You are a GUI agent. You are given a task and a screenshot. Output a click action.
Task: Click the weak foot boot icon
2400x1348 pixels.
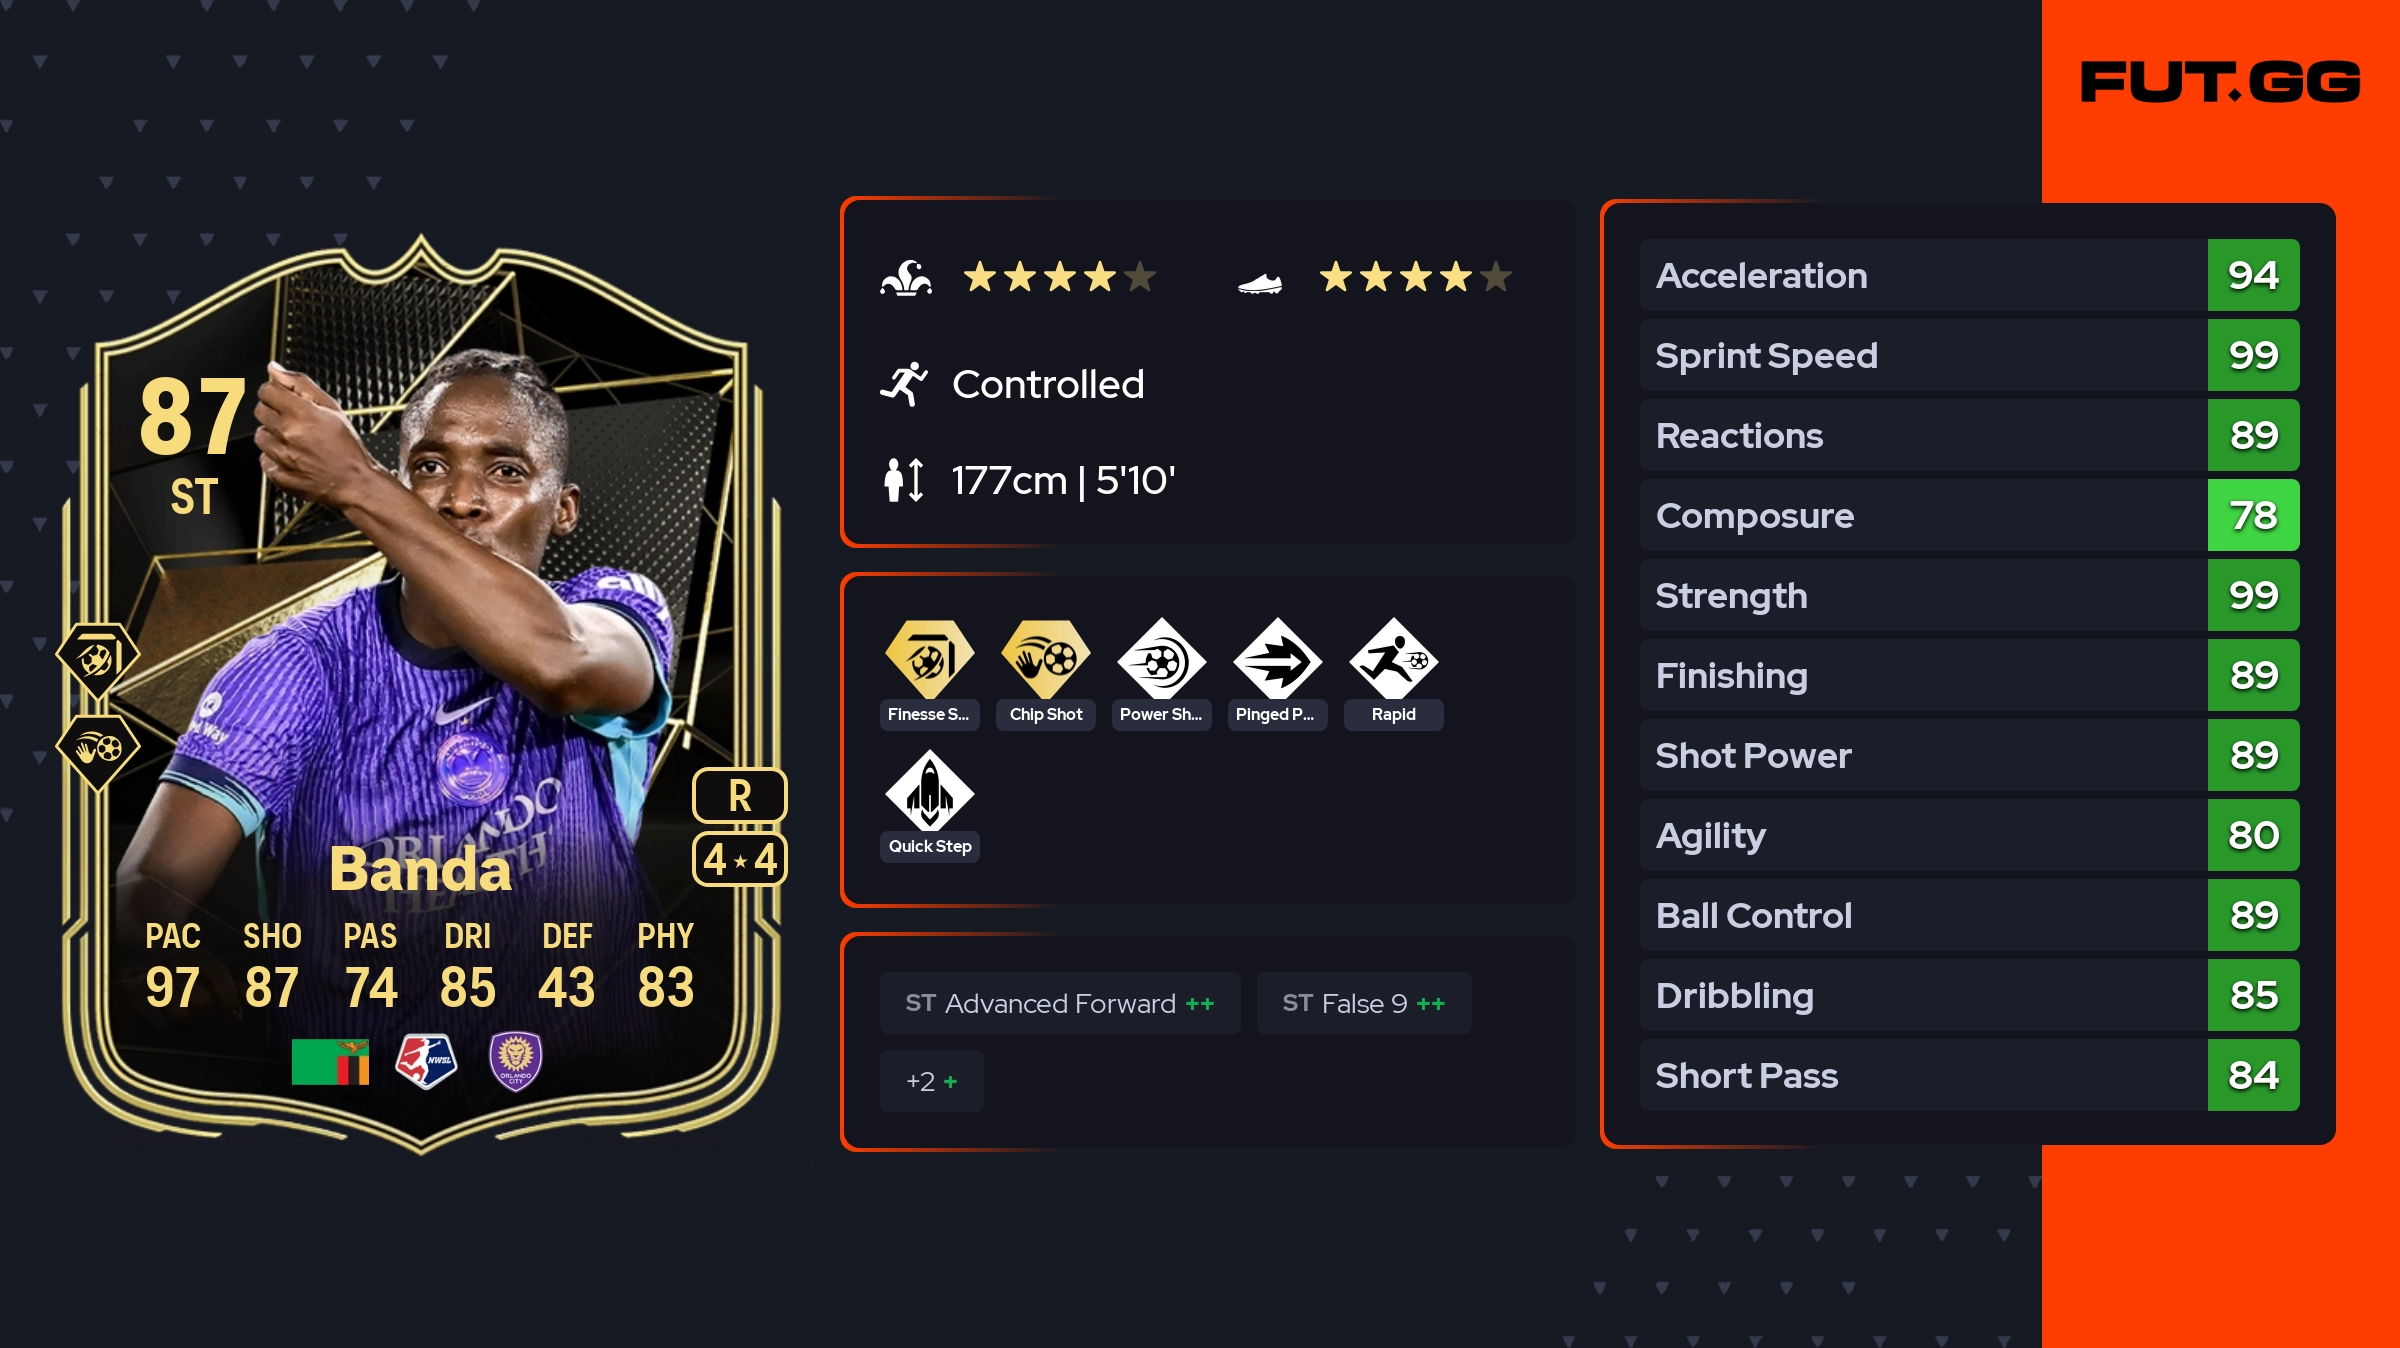pyautogui.click(x=1260, y=284)
